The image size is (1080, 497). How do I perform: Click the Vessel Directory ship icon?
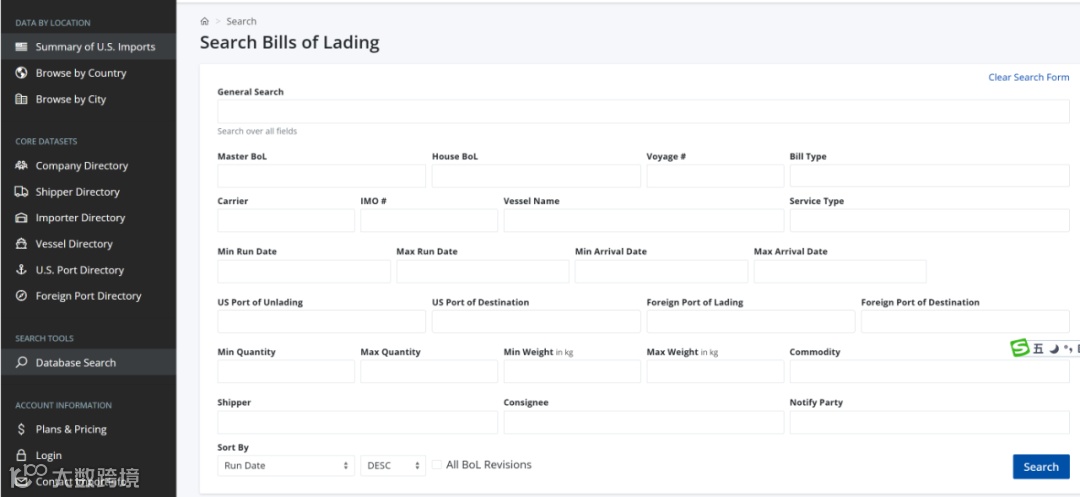[x=21, y=244]
